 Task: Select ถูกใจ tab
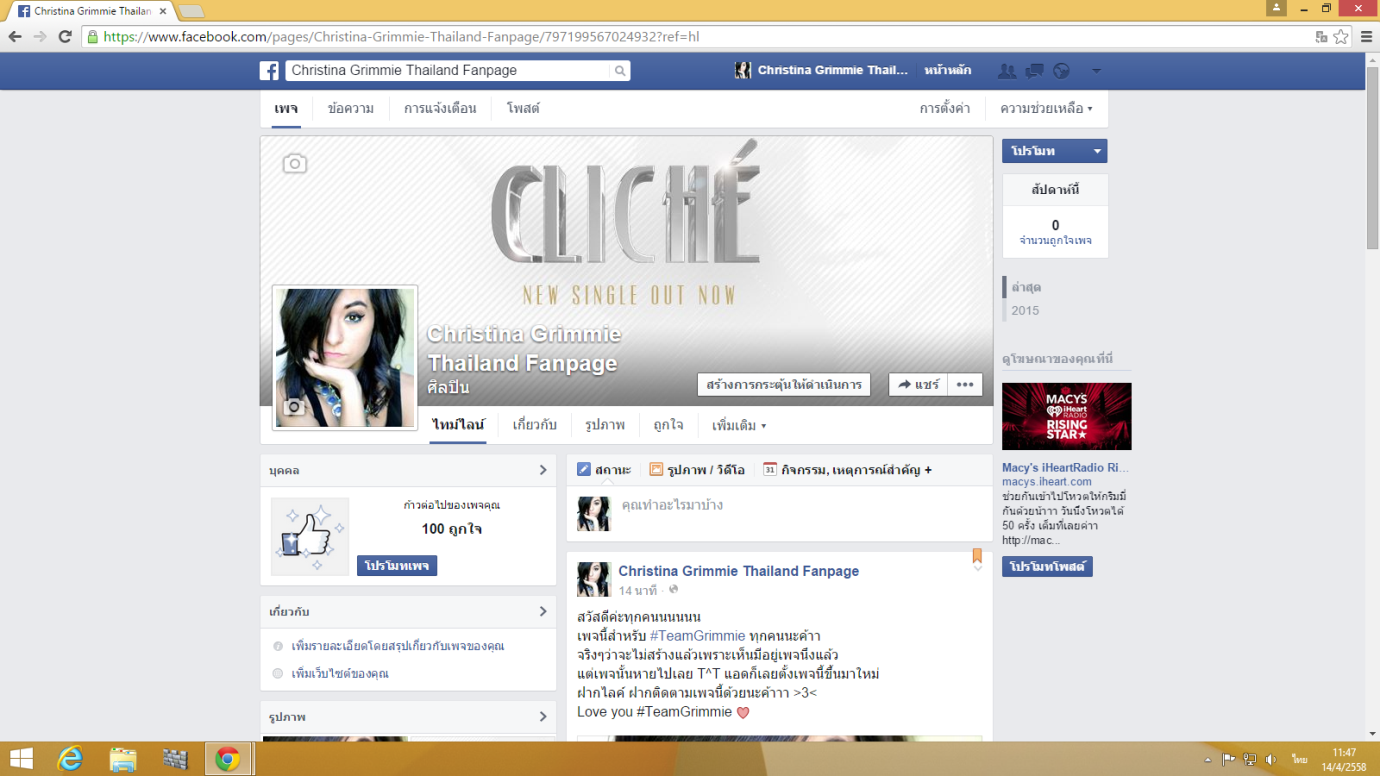[668, 425]
